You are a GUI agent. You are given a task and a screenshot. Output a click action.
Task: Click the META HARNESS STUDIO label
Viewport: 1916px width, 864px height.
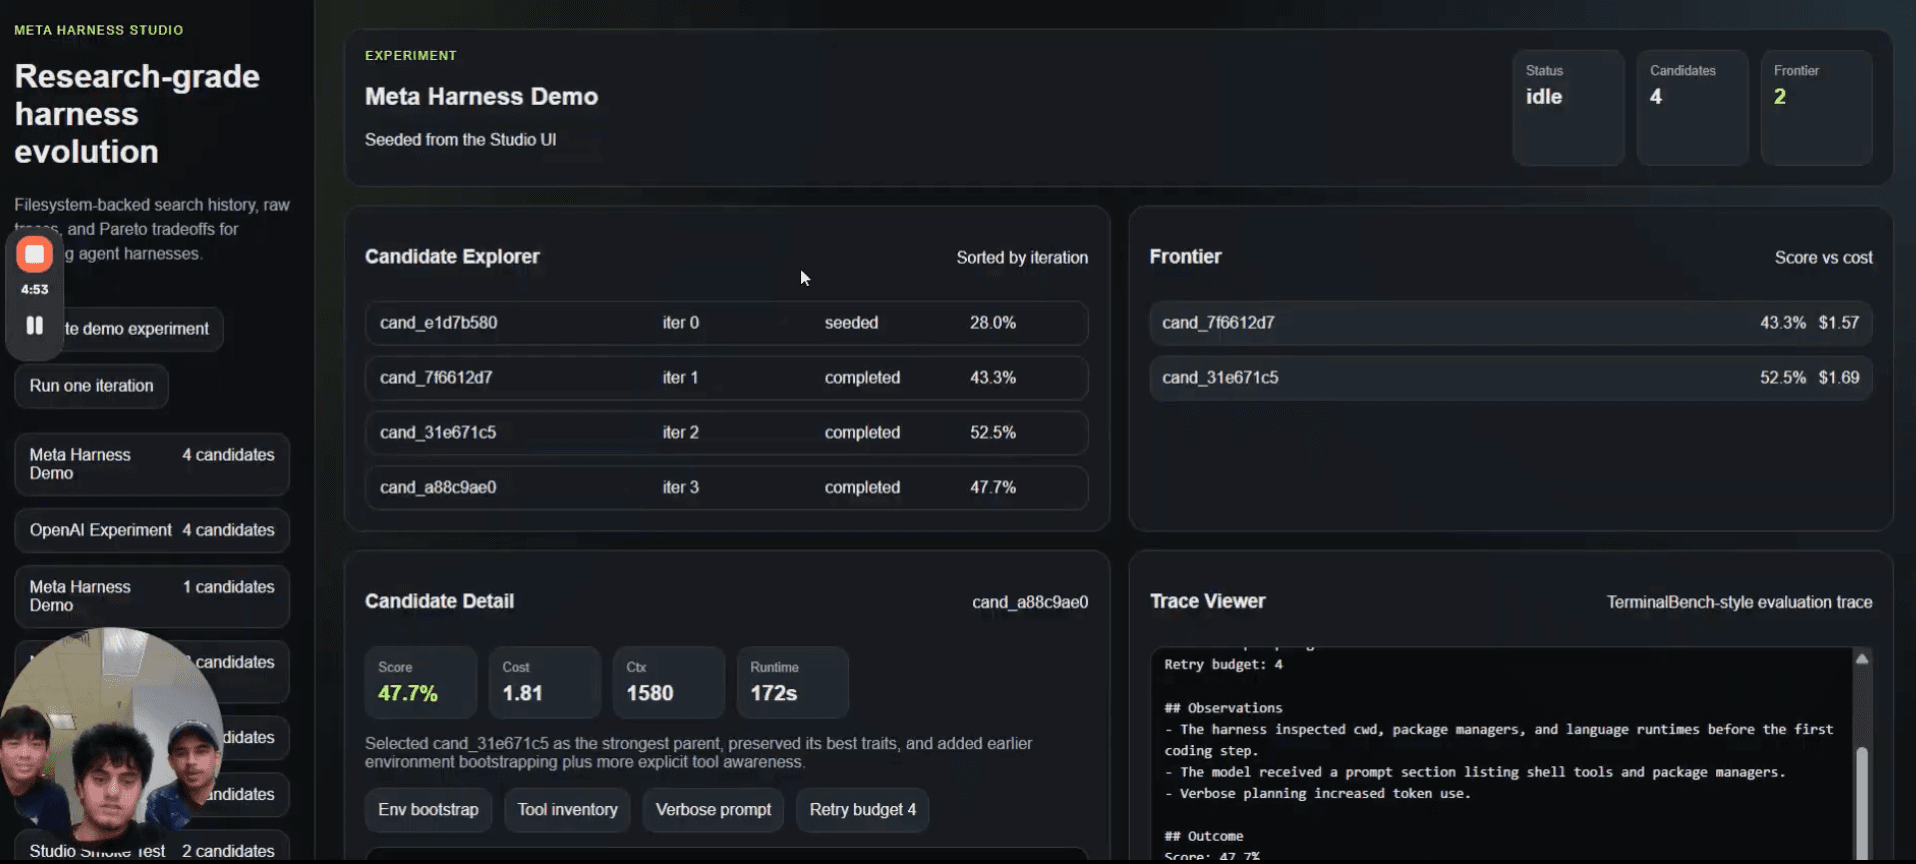(x=99, y=30)
